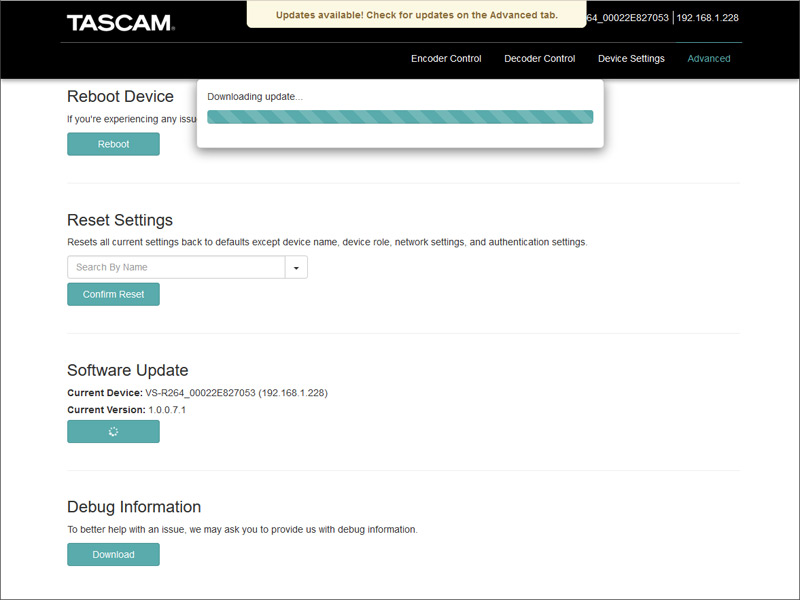The height and width of the screenshot is (600, 800).
Task: Expand the Search By Name dropdown arrow
Action: coord(296,268)
